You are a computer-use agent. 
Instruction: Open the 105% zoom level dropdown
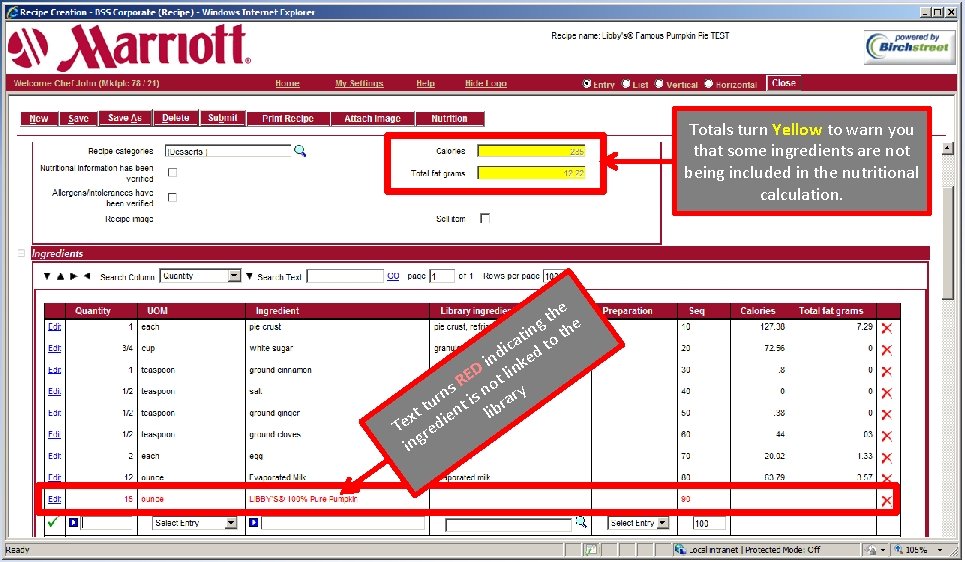pyautogui.click(x=940, y=549)
